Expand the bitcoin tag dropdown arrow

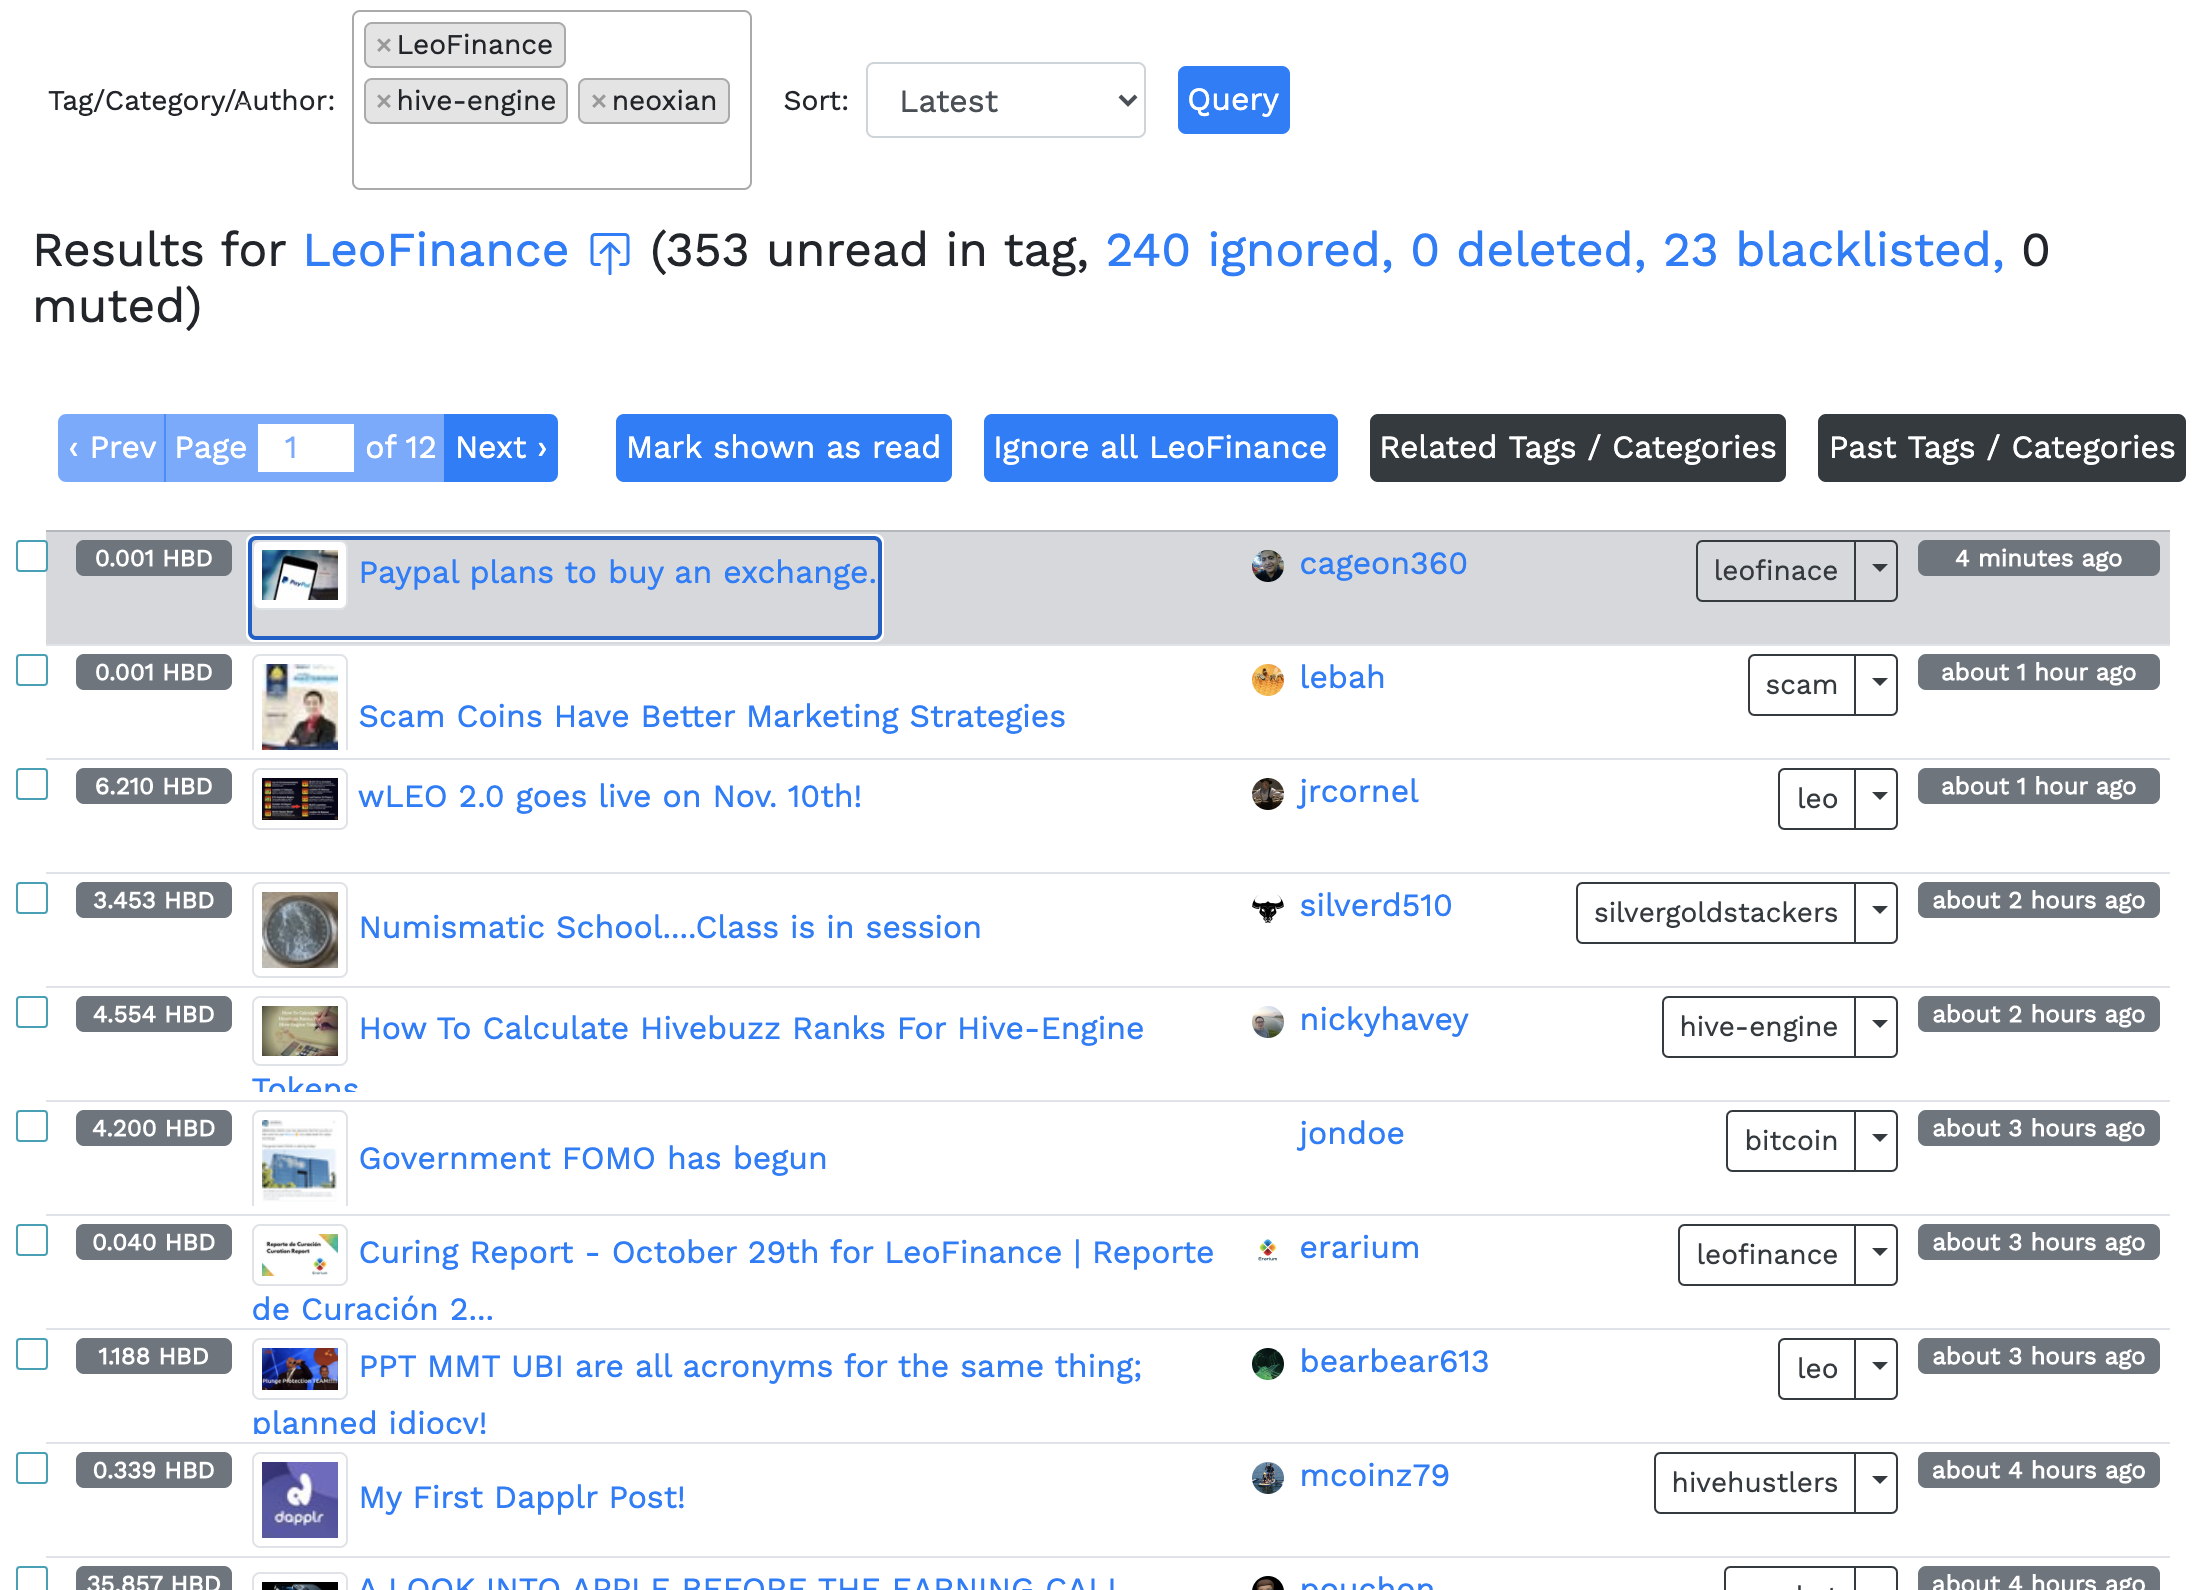click(1877, 1141)
